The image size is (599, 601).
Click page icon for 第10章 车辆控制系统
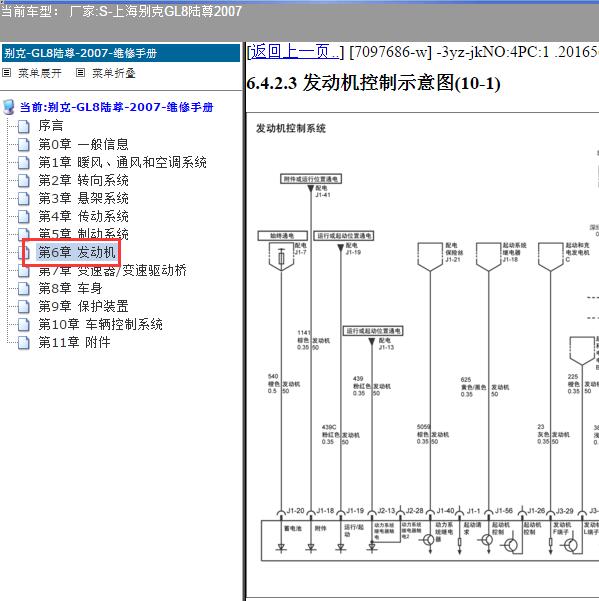click(24, 325)
